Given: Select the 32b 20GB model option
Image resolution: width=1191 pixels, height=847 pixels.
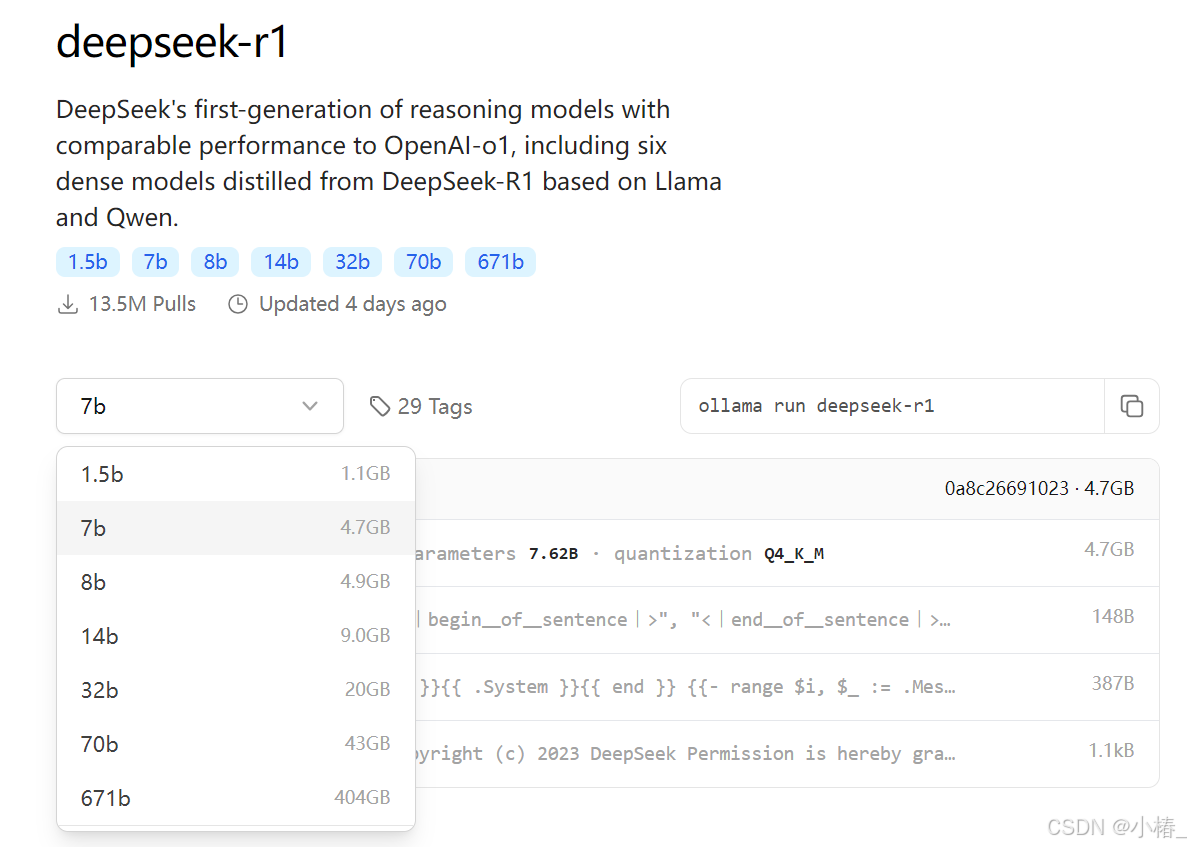Looking at the screenshot, I should coord(235,690).
